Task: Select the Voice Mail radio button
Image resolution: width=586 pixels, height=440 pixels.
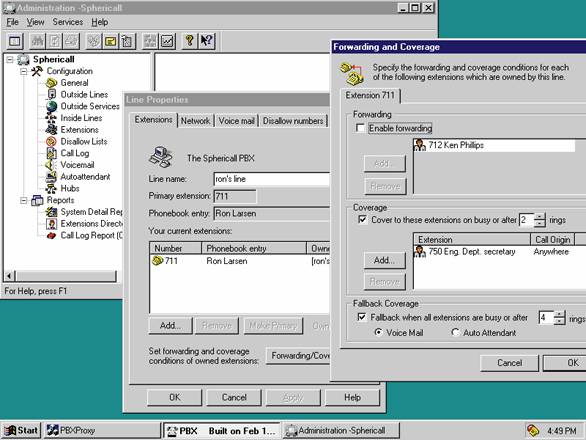Action: coord(379,332)
